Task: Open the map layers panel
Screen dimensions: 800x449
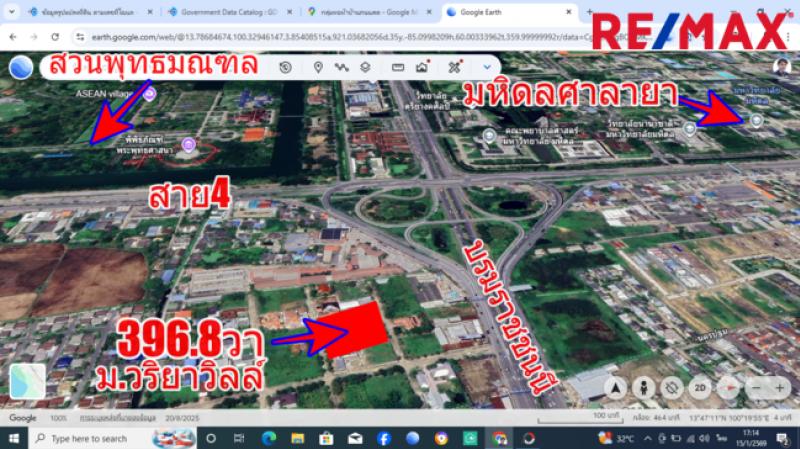Action: point(365,67)
